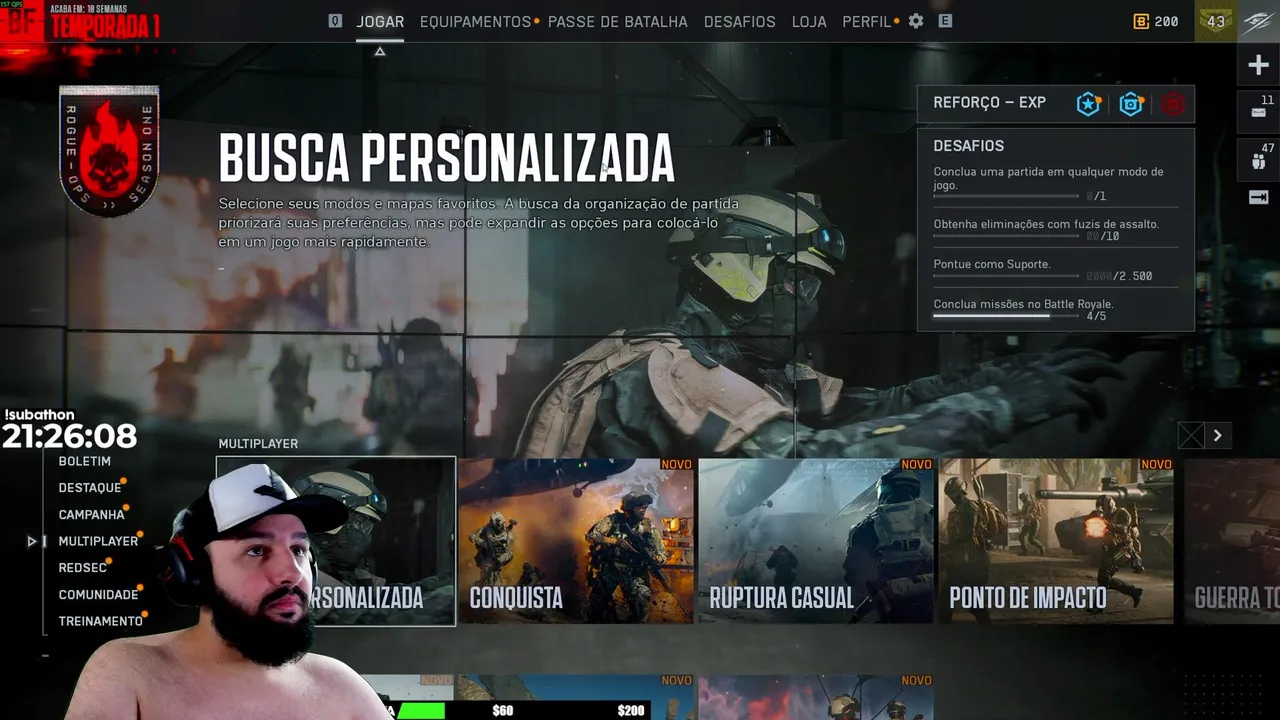Open player emblem at top-right corner
Screen dimensions: 1280x720
pyautogui.click(x=1258, y=21)
